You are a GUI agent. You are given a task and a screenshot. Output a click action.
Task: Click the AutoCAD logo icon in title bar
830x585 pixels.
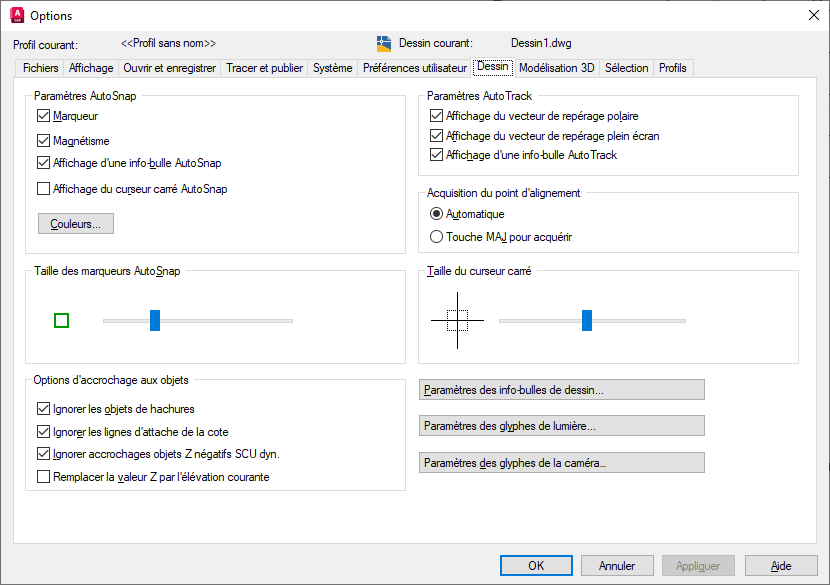click(17, 15)
